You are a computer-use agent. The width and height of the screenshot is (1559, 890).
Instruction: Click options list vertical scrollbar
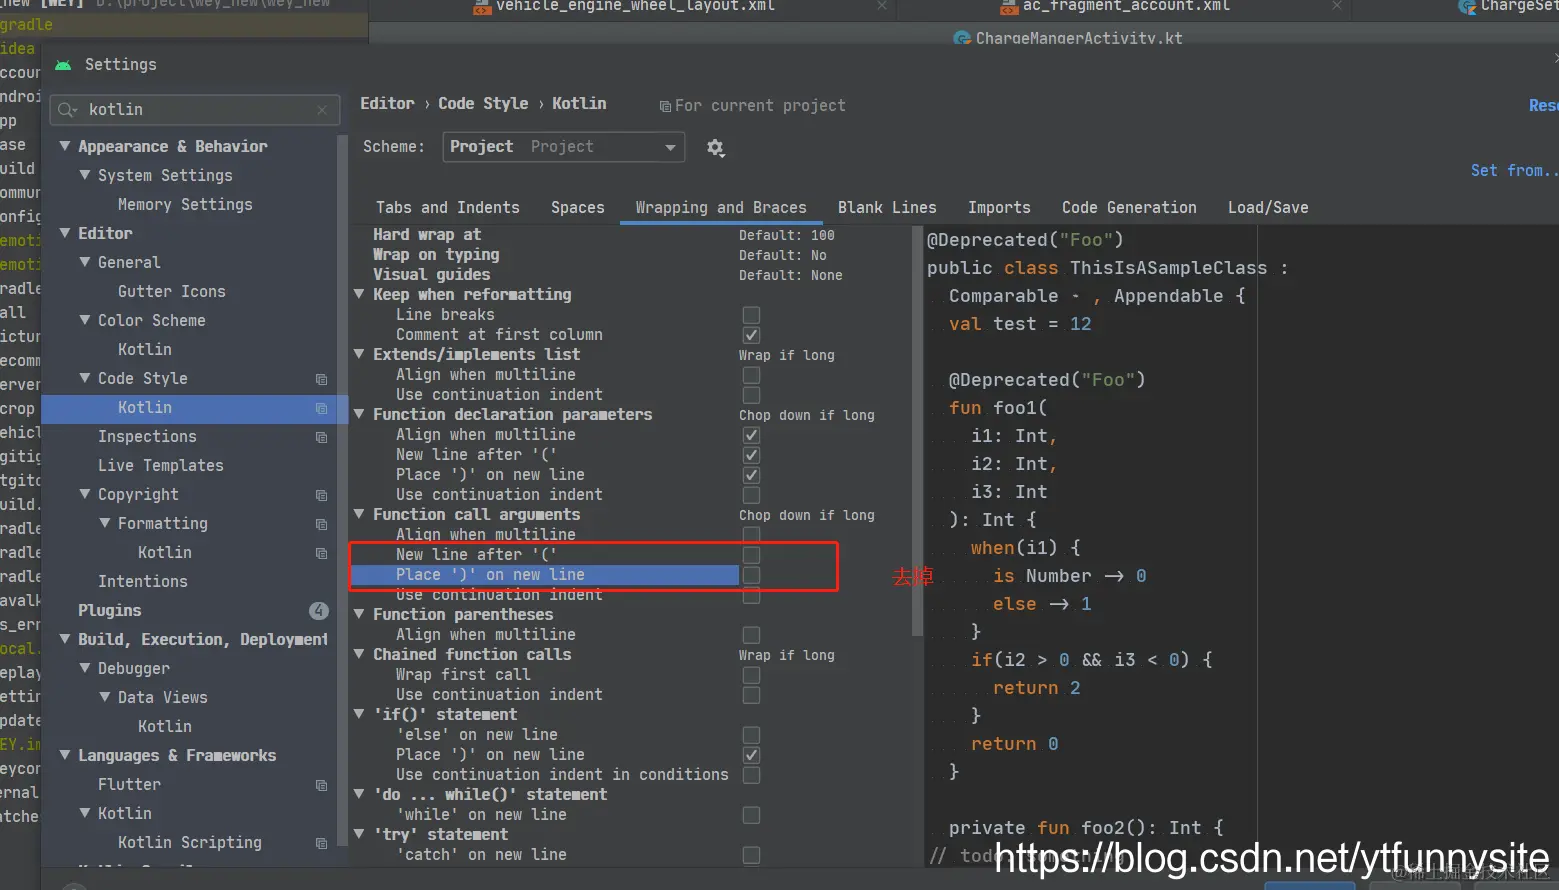917,430
